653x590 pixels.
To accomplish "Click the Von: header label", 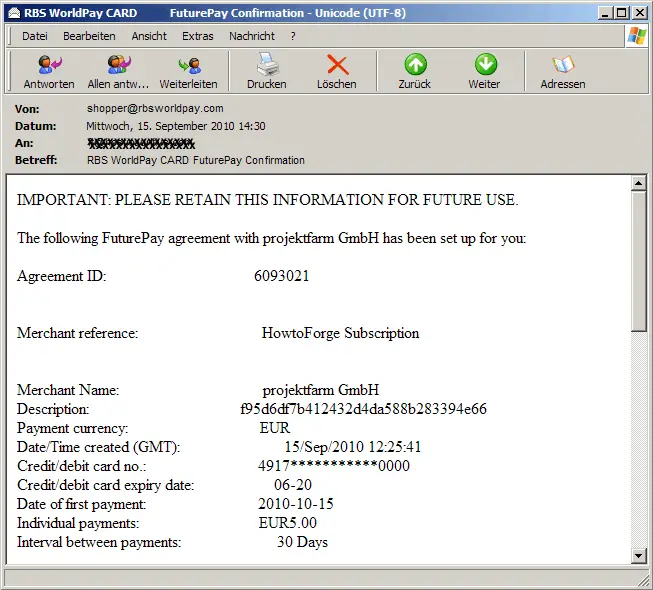I will click(27, 109).
